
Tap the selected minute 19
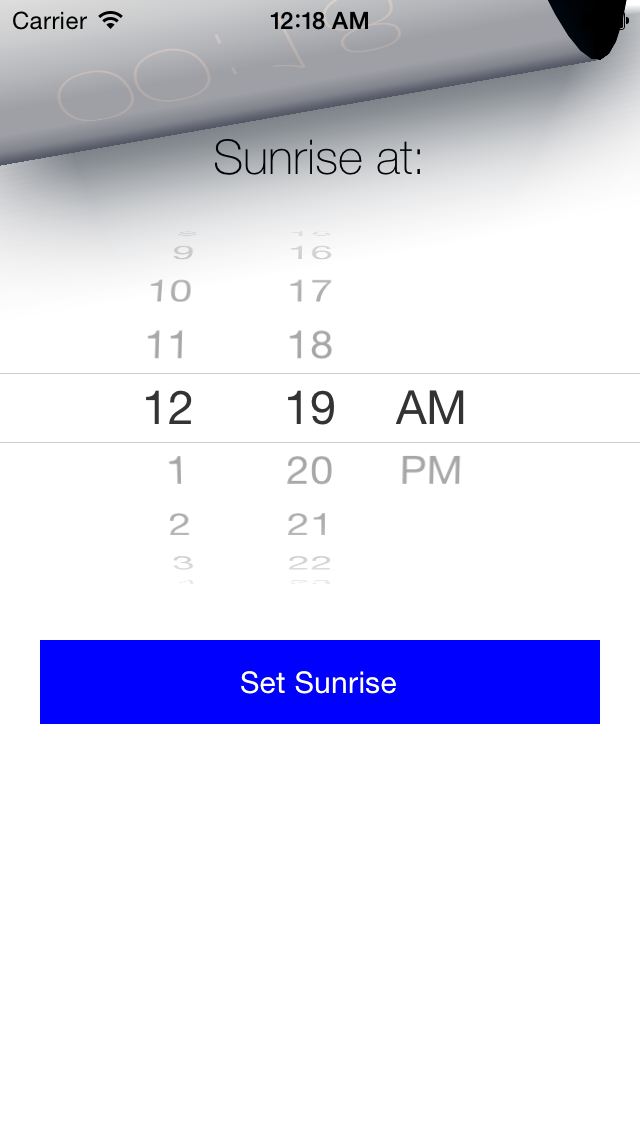[x=310, y=408]
